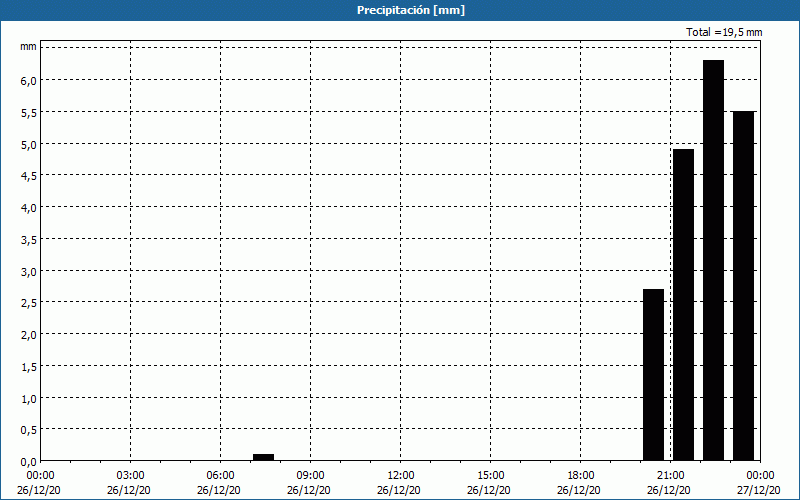
Task: Click the 5,5 mm bar nearest 00:00 27/12/20
Action: 743,286
